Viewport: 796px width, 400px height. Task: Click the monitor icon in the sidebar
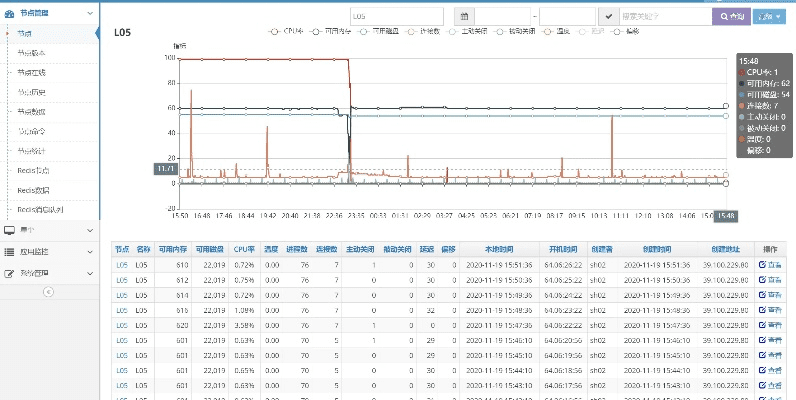click(10, 230)
